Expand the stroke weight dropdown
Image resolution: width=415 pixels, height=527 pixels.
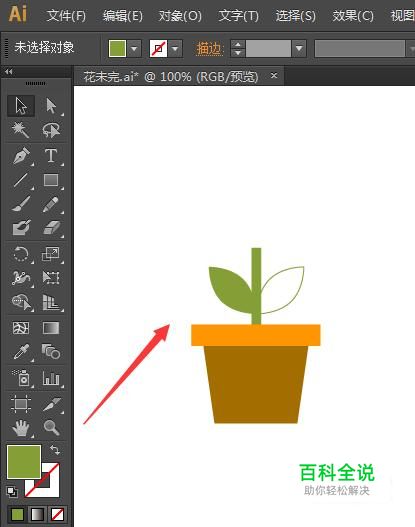point(299,49)
